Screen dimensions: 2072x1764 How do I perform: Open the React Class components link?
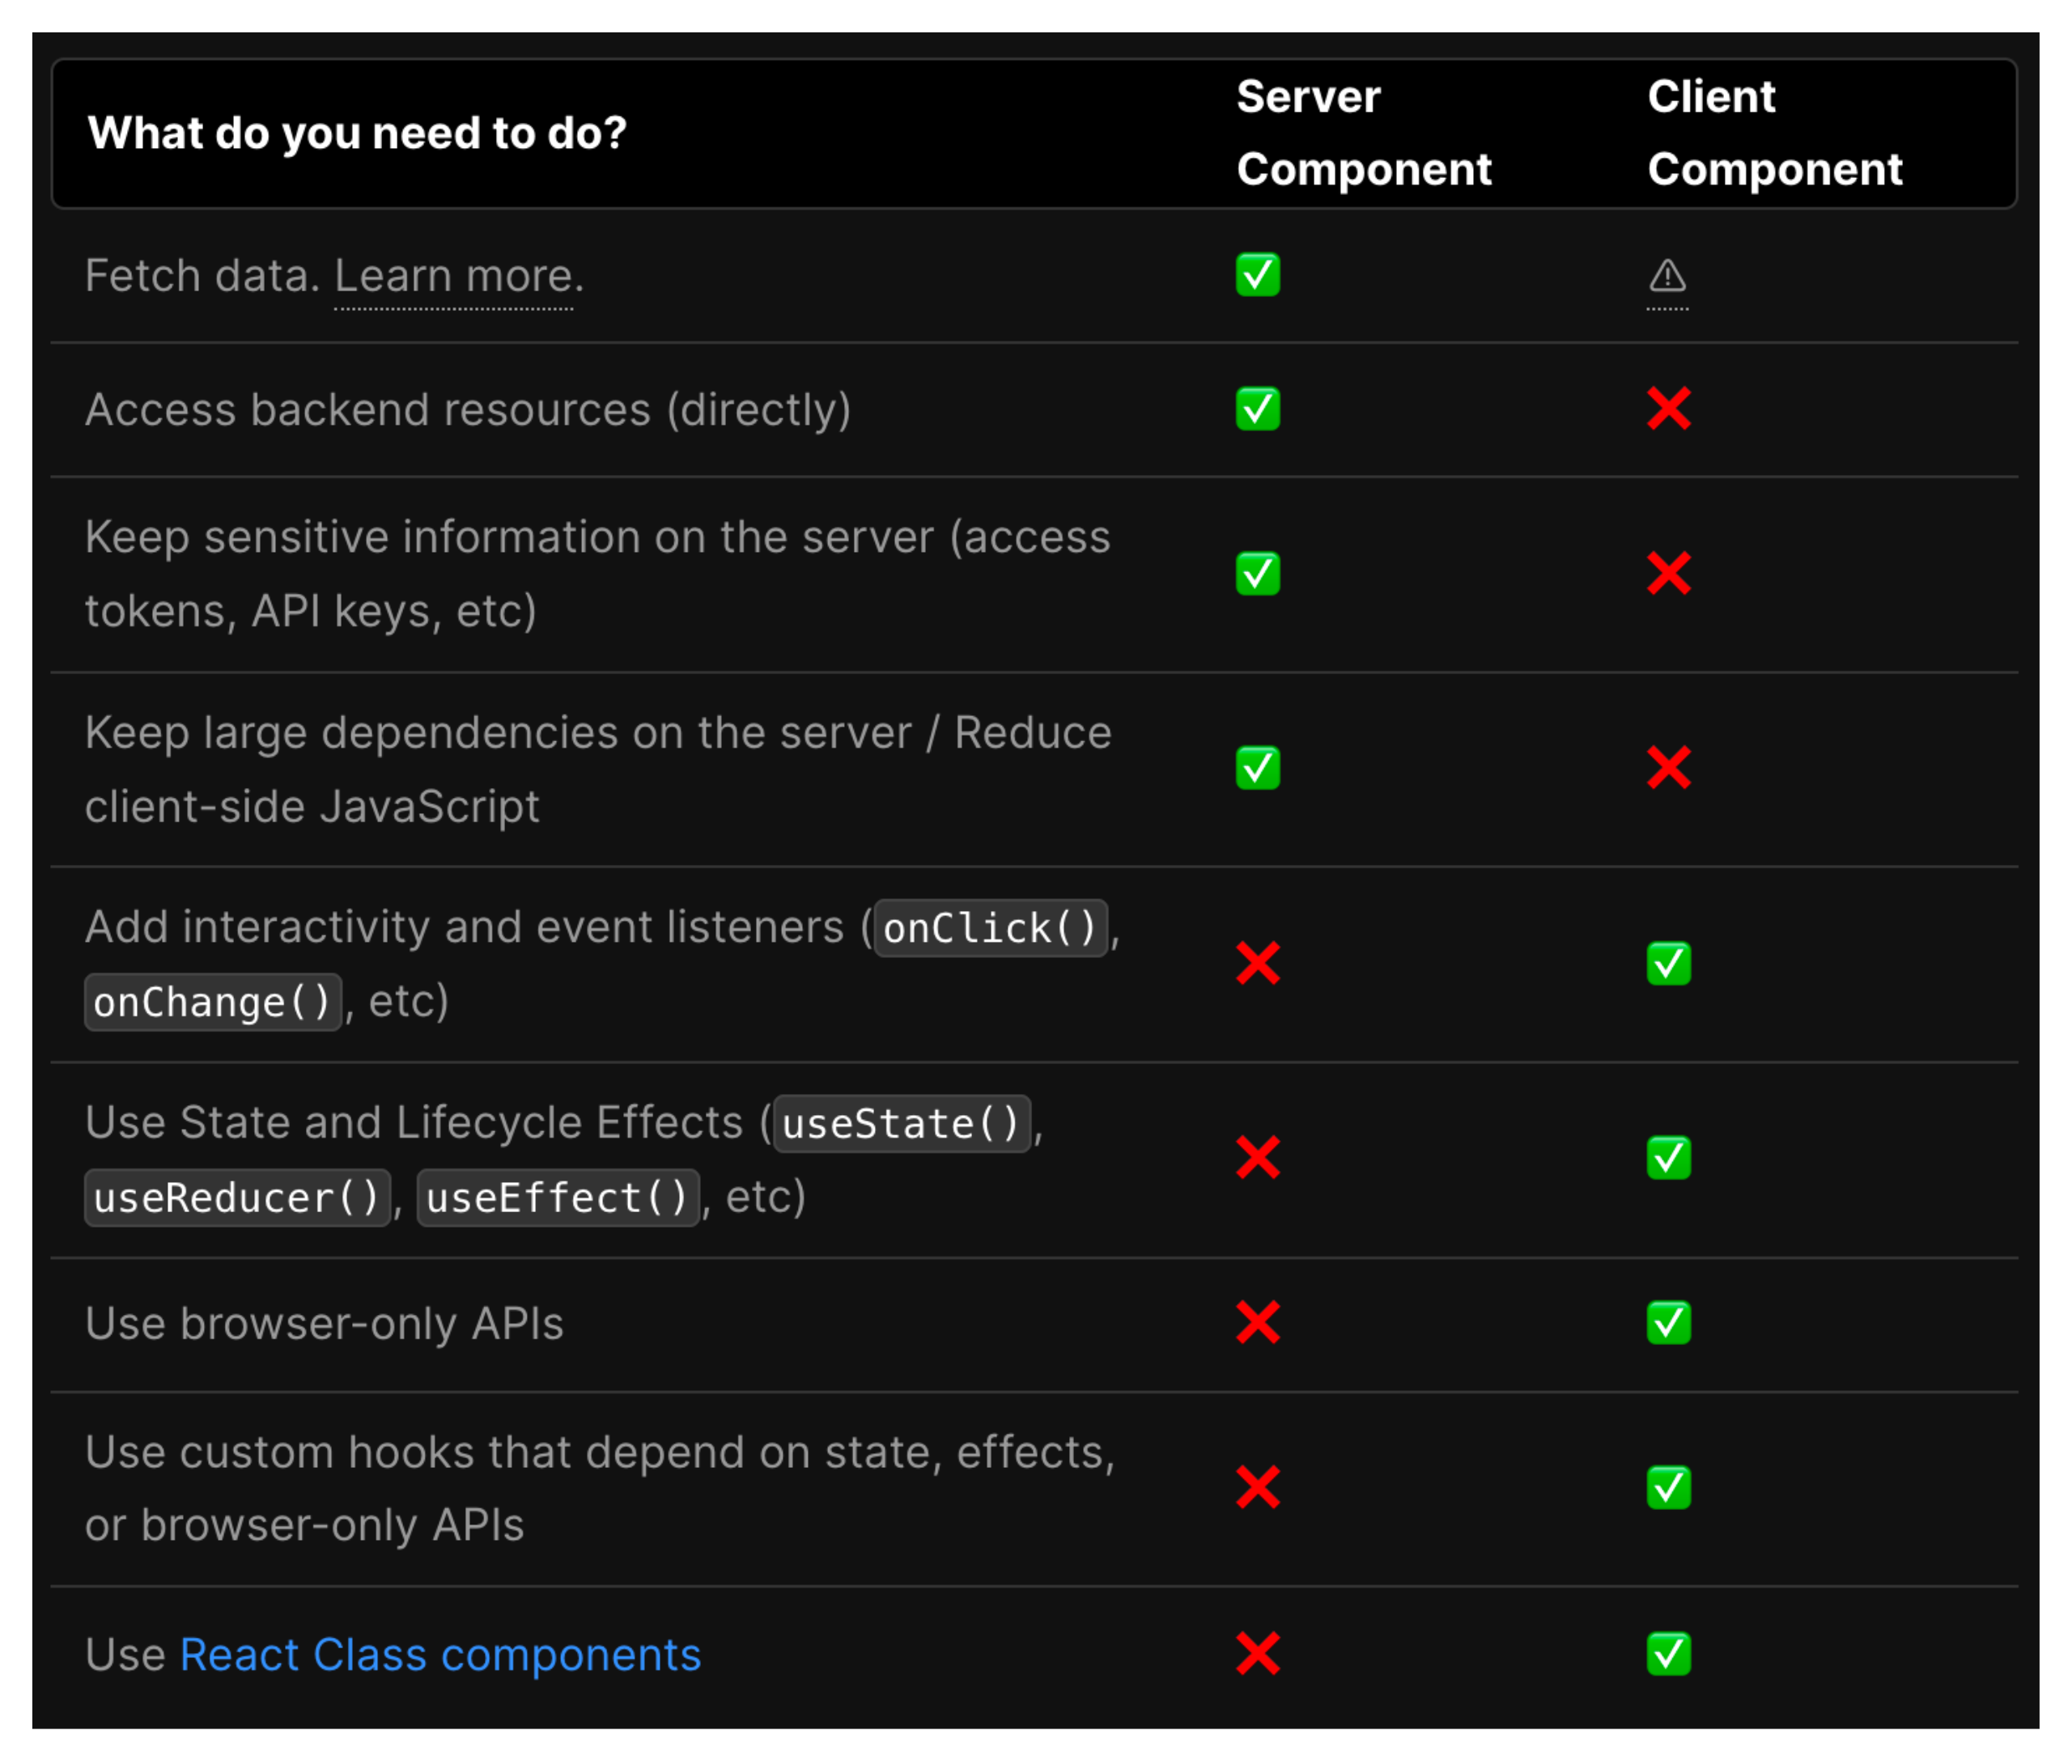tap(441, 1655)
